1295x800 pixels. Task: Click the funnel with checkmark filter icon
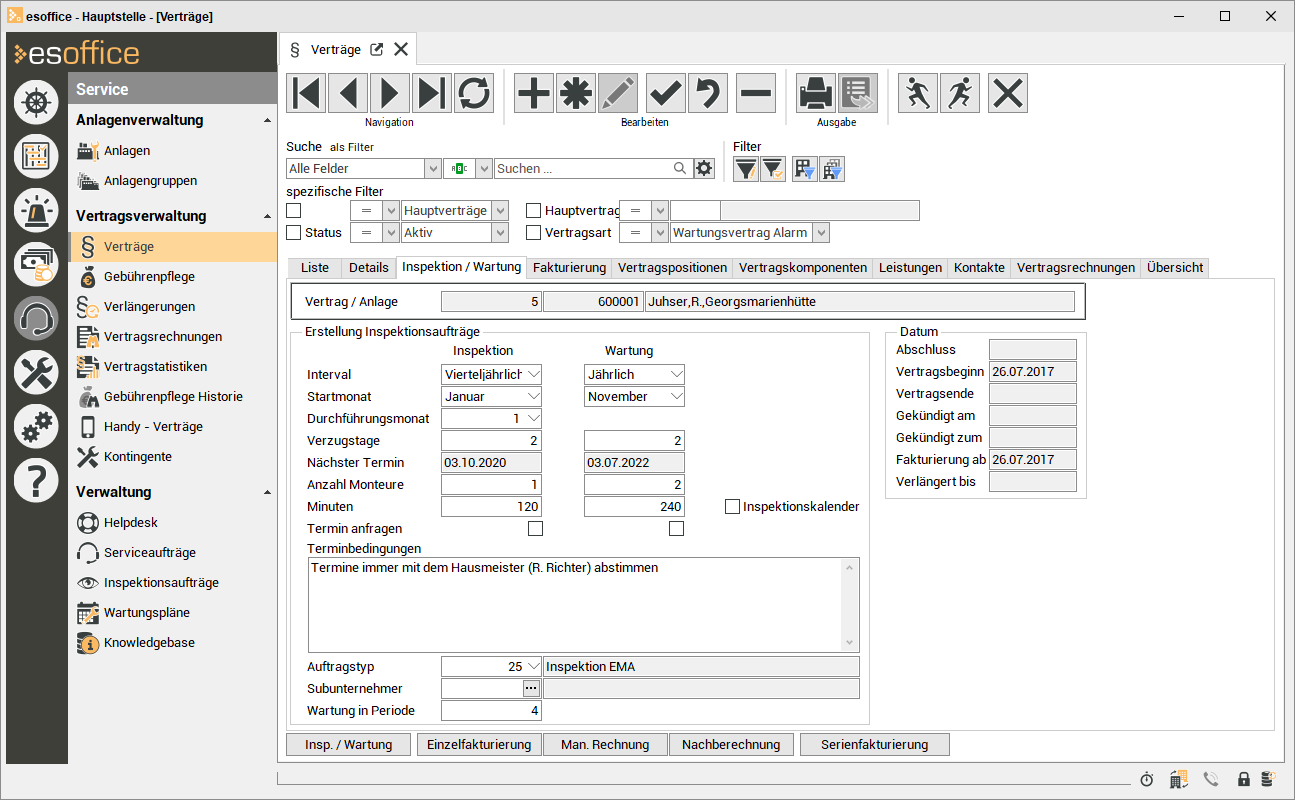click(772, 169)
